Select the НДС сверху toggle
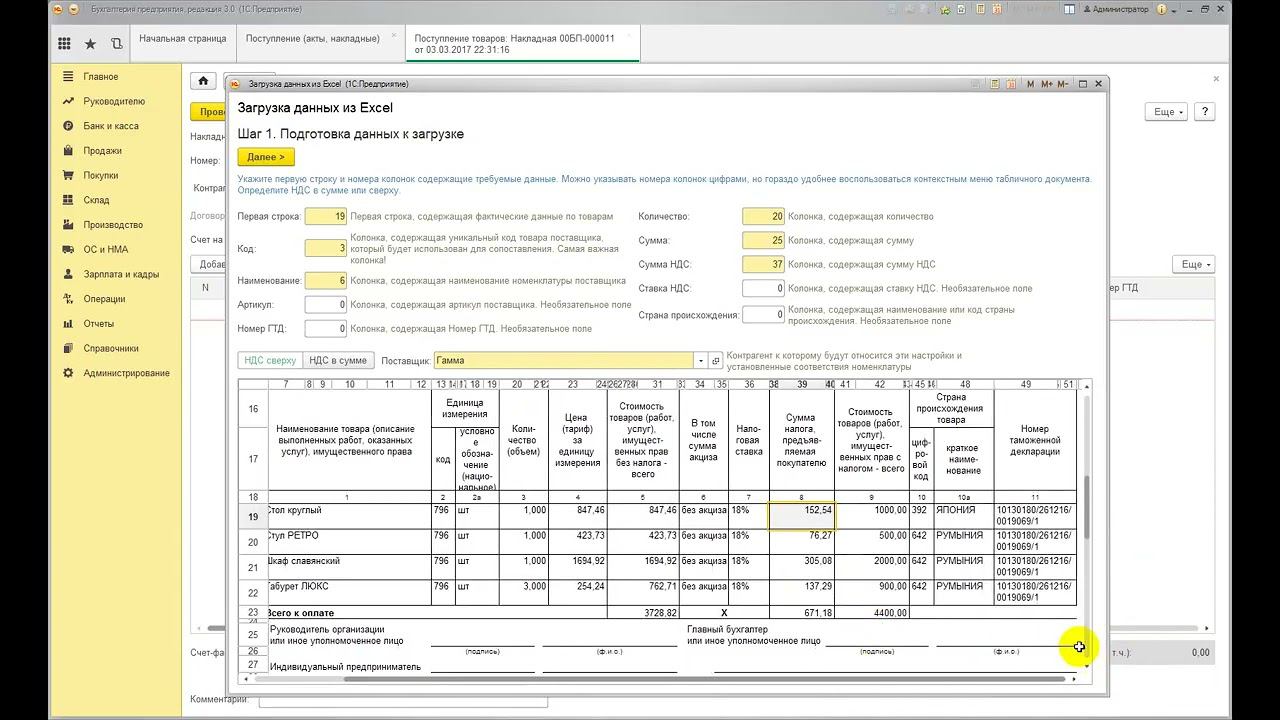Image resolution: width=1280 pixels, height=720 pixels. click(x=270, y=361)
